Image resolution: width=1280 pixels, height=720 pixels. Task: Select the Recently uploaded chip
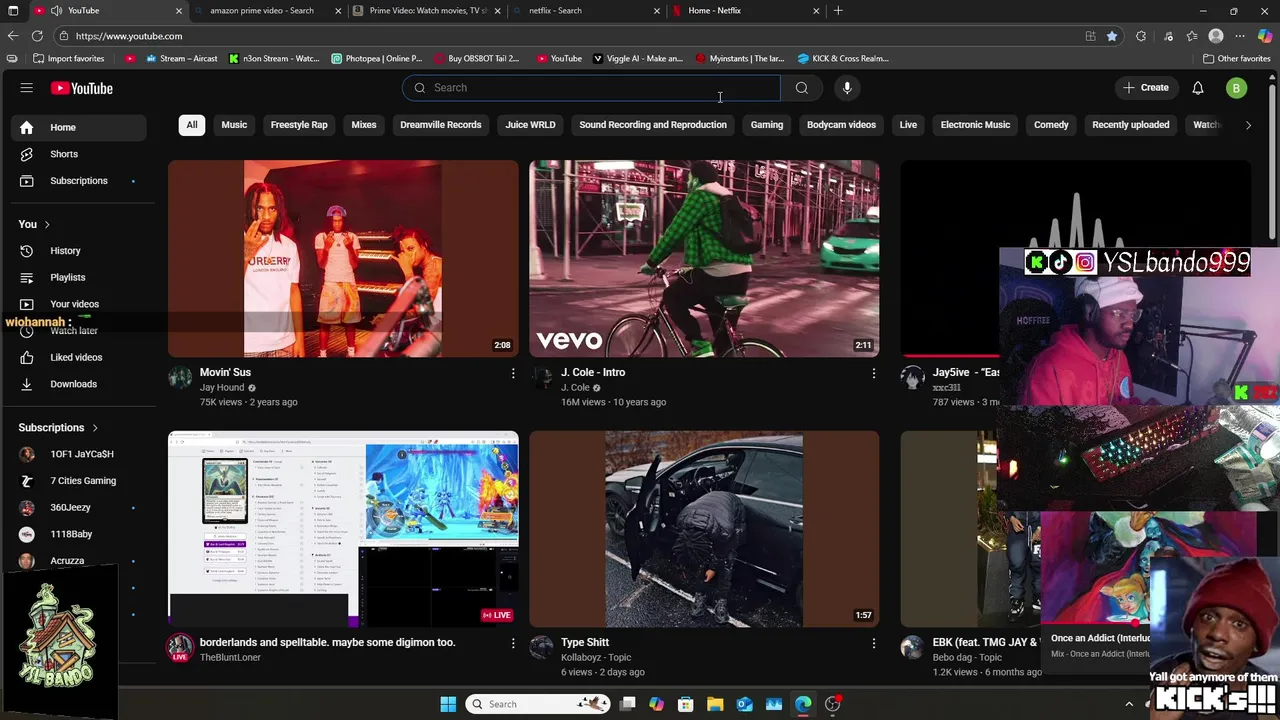pyautogui.click(x=1131, y=125)
